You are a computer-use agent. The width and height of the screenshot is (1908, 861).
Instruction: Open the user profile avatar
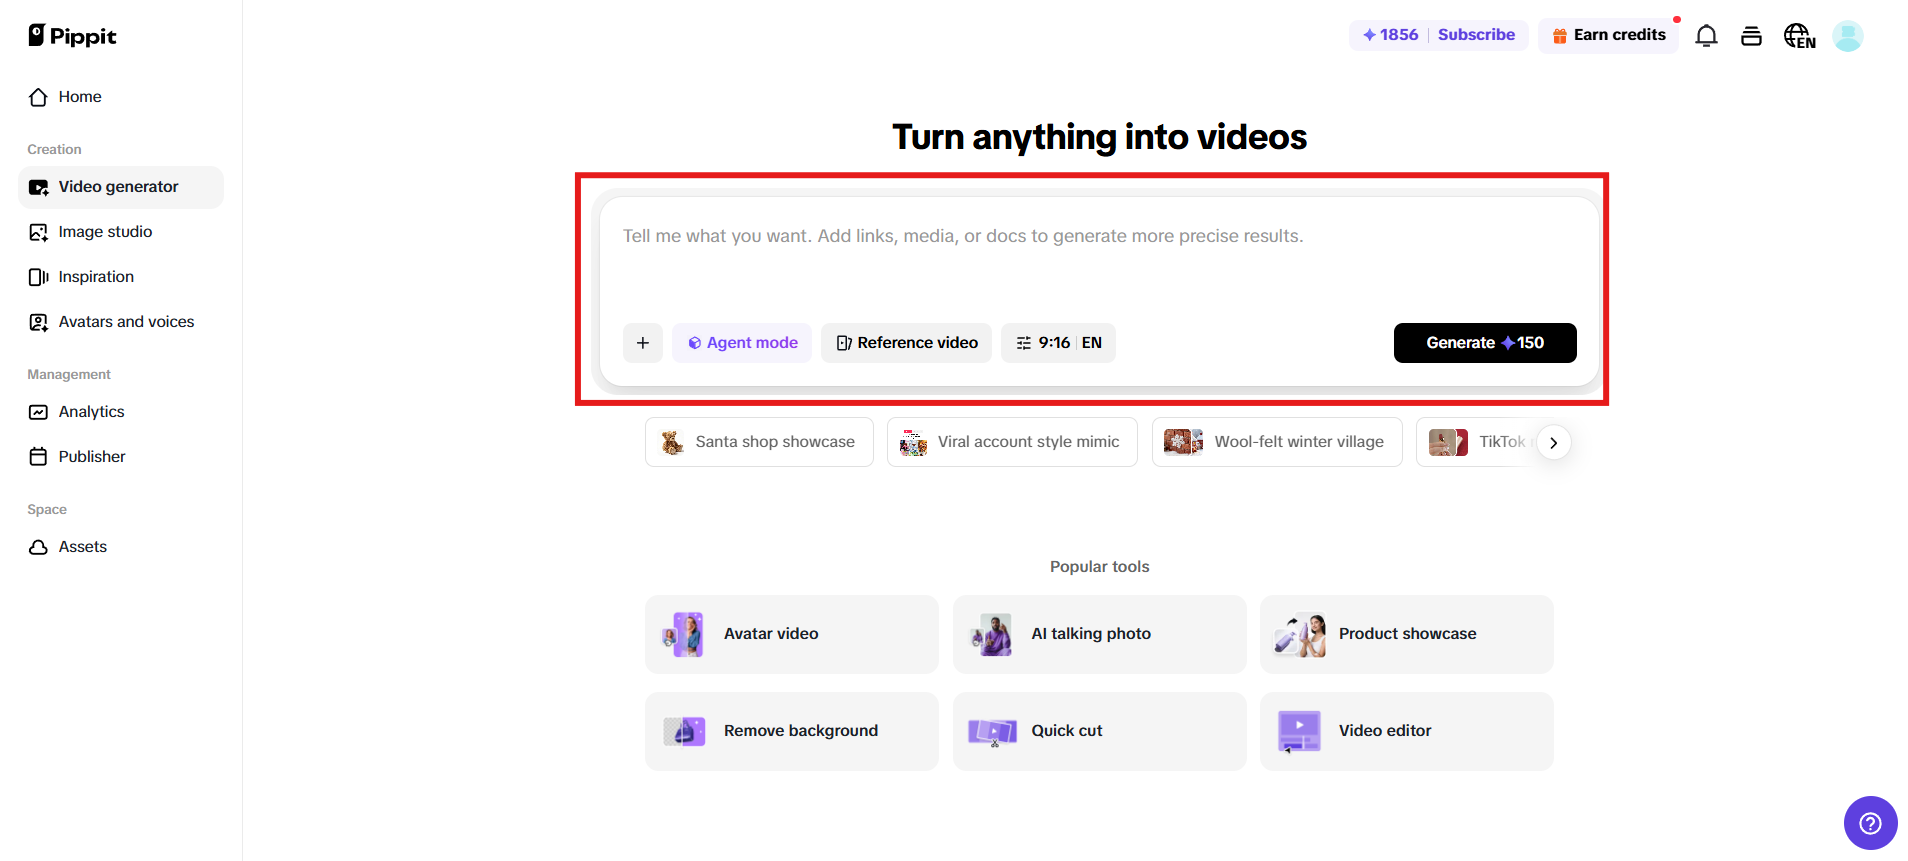pos(1847,36)
